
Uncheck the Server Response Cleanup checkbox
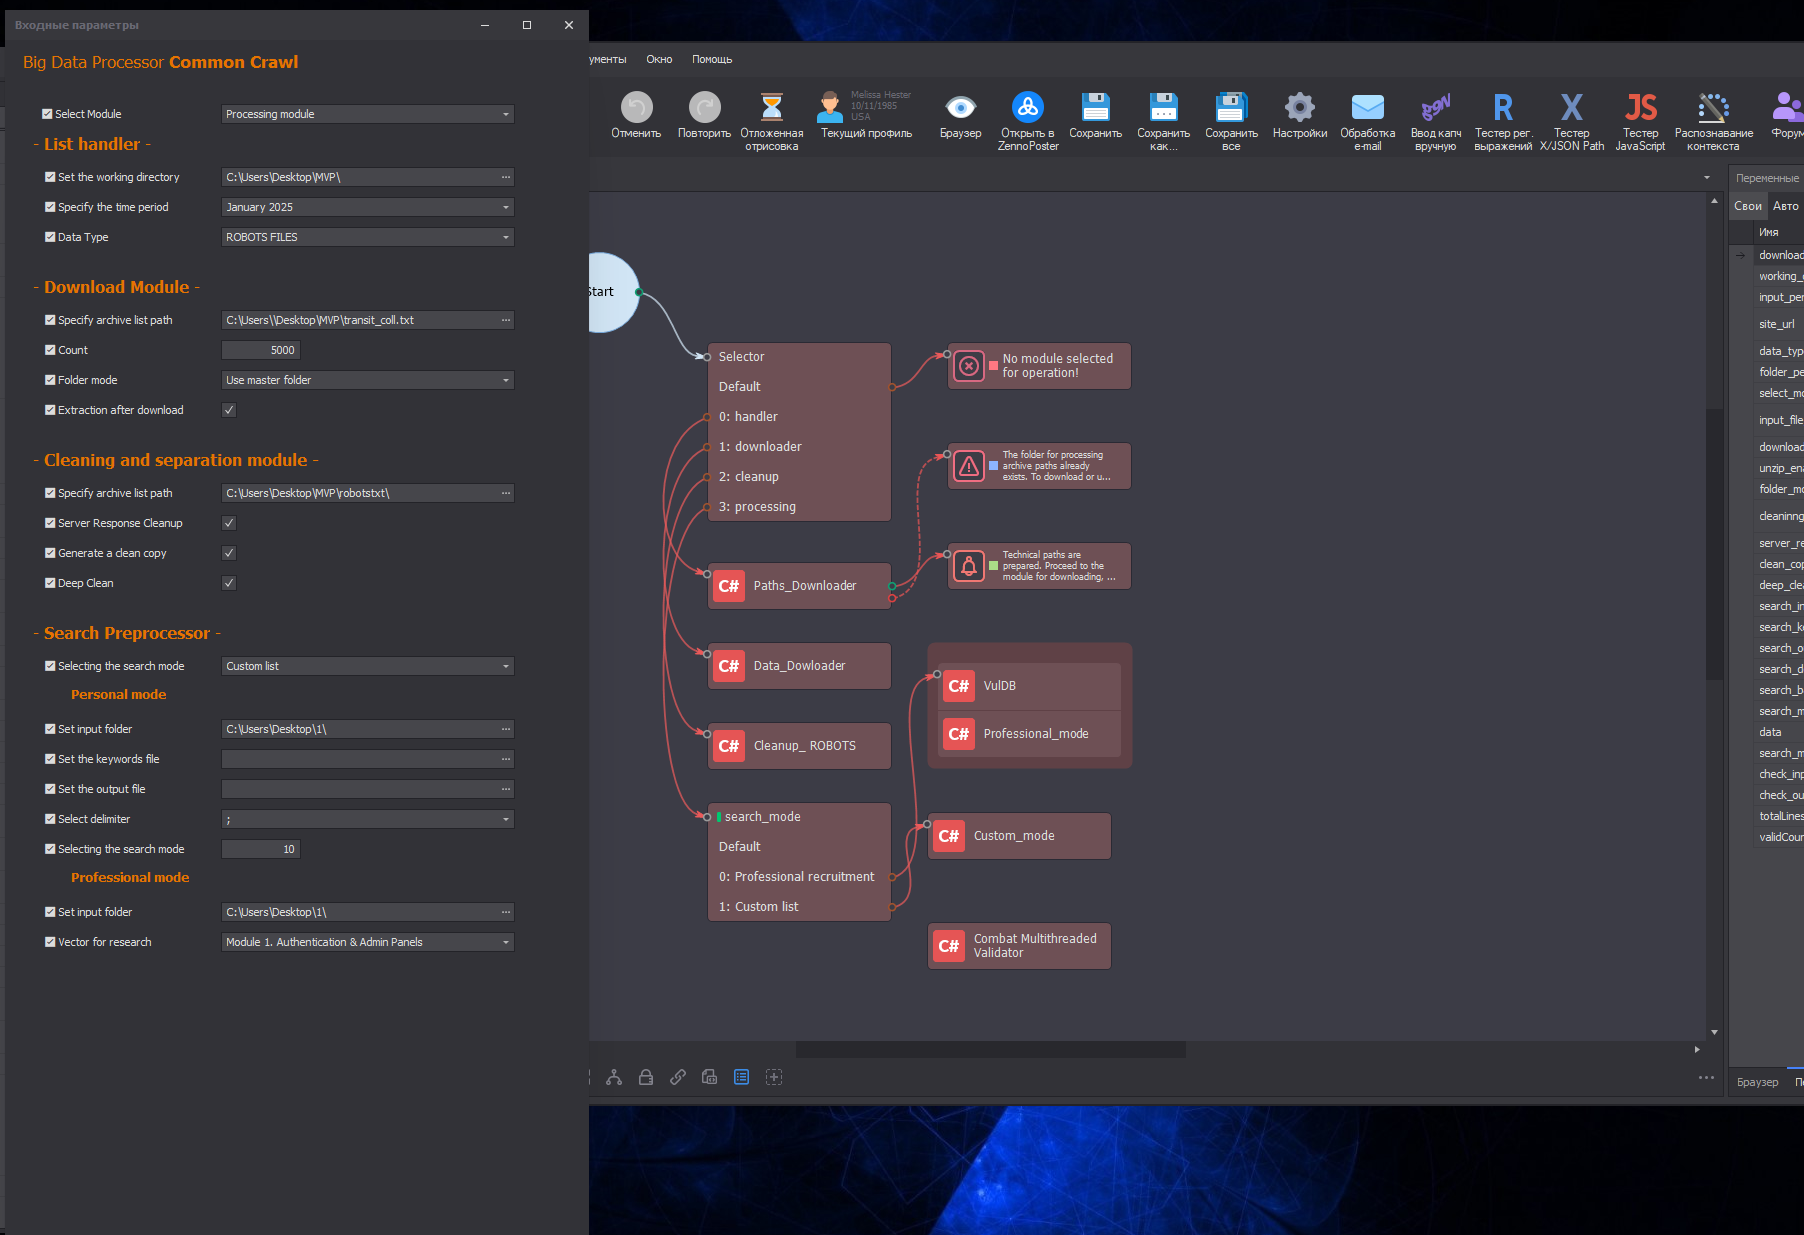229,523
